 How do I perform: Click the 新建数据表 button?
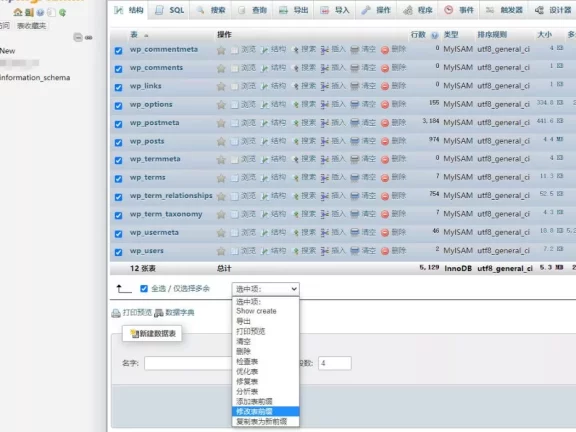pos(152,334)
